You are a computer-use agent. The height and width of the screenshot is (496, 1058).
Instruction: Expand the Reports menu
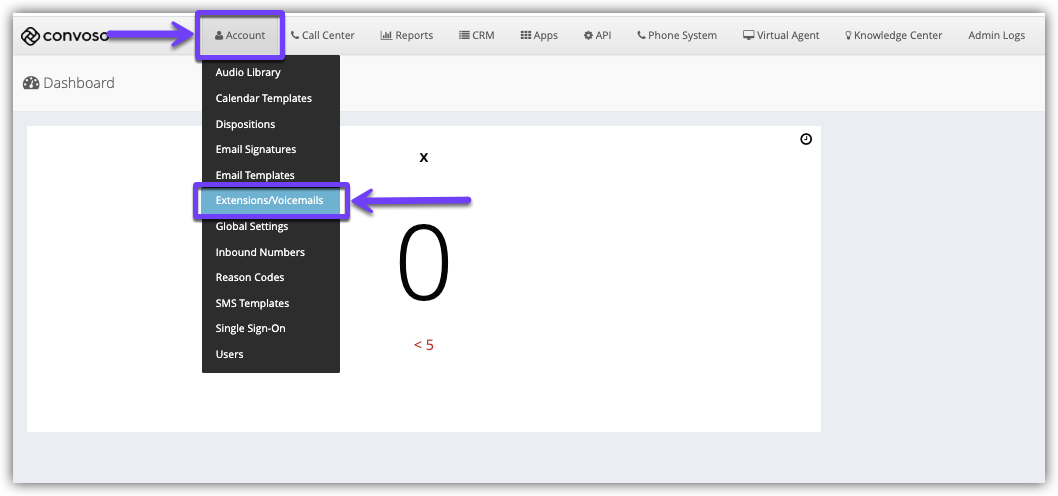coord(406,36)
